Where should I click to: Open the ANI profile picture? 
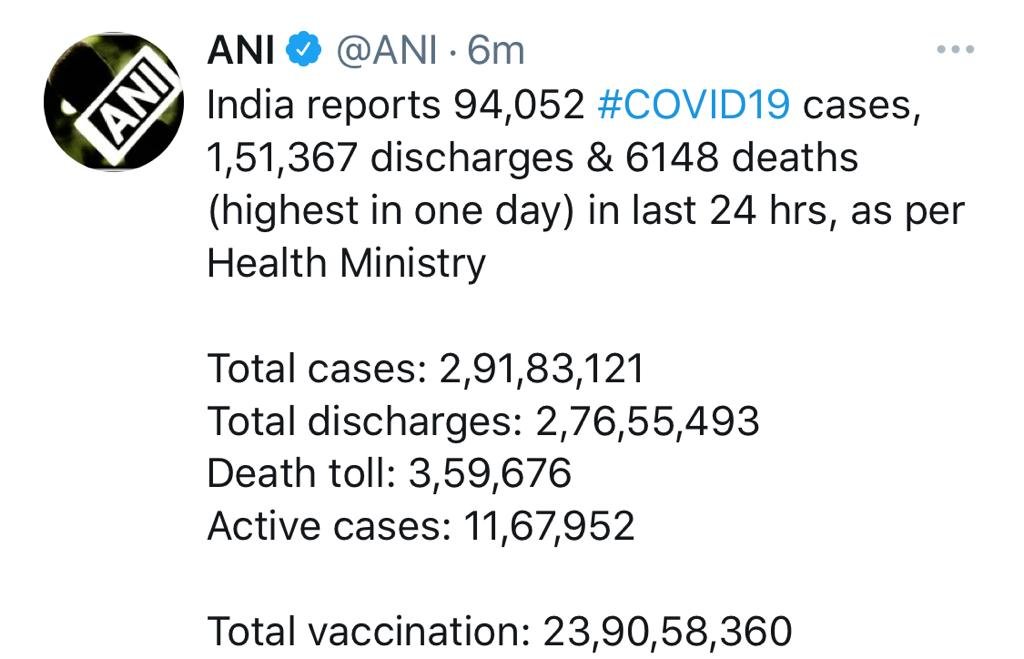[113, 101]
